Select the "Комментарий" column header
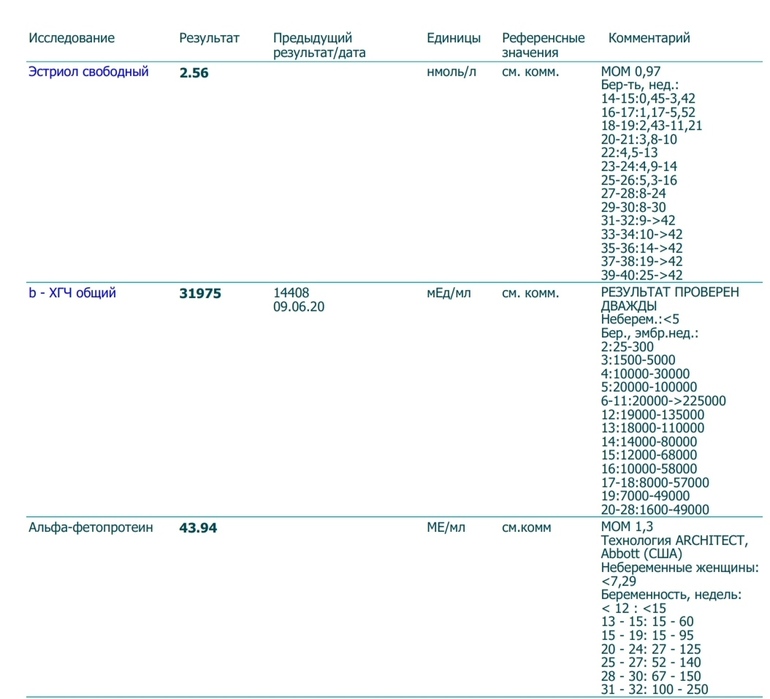Screen dimensions: 770x699 coord(649,38)
